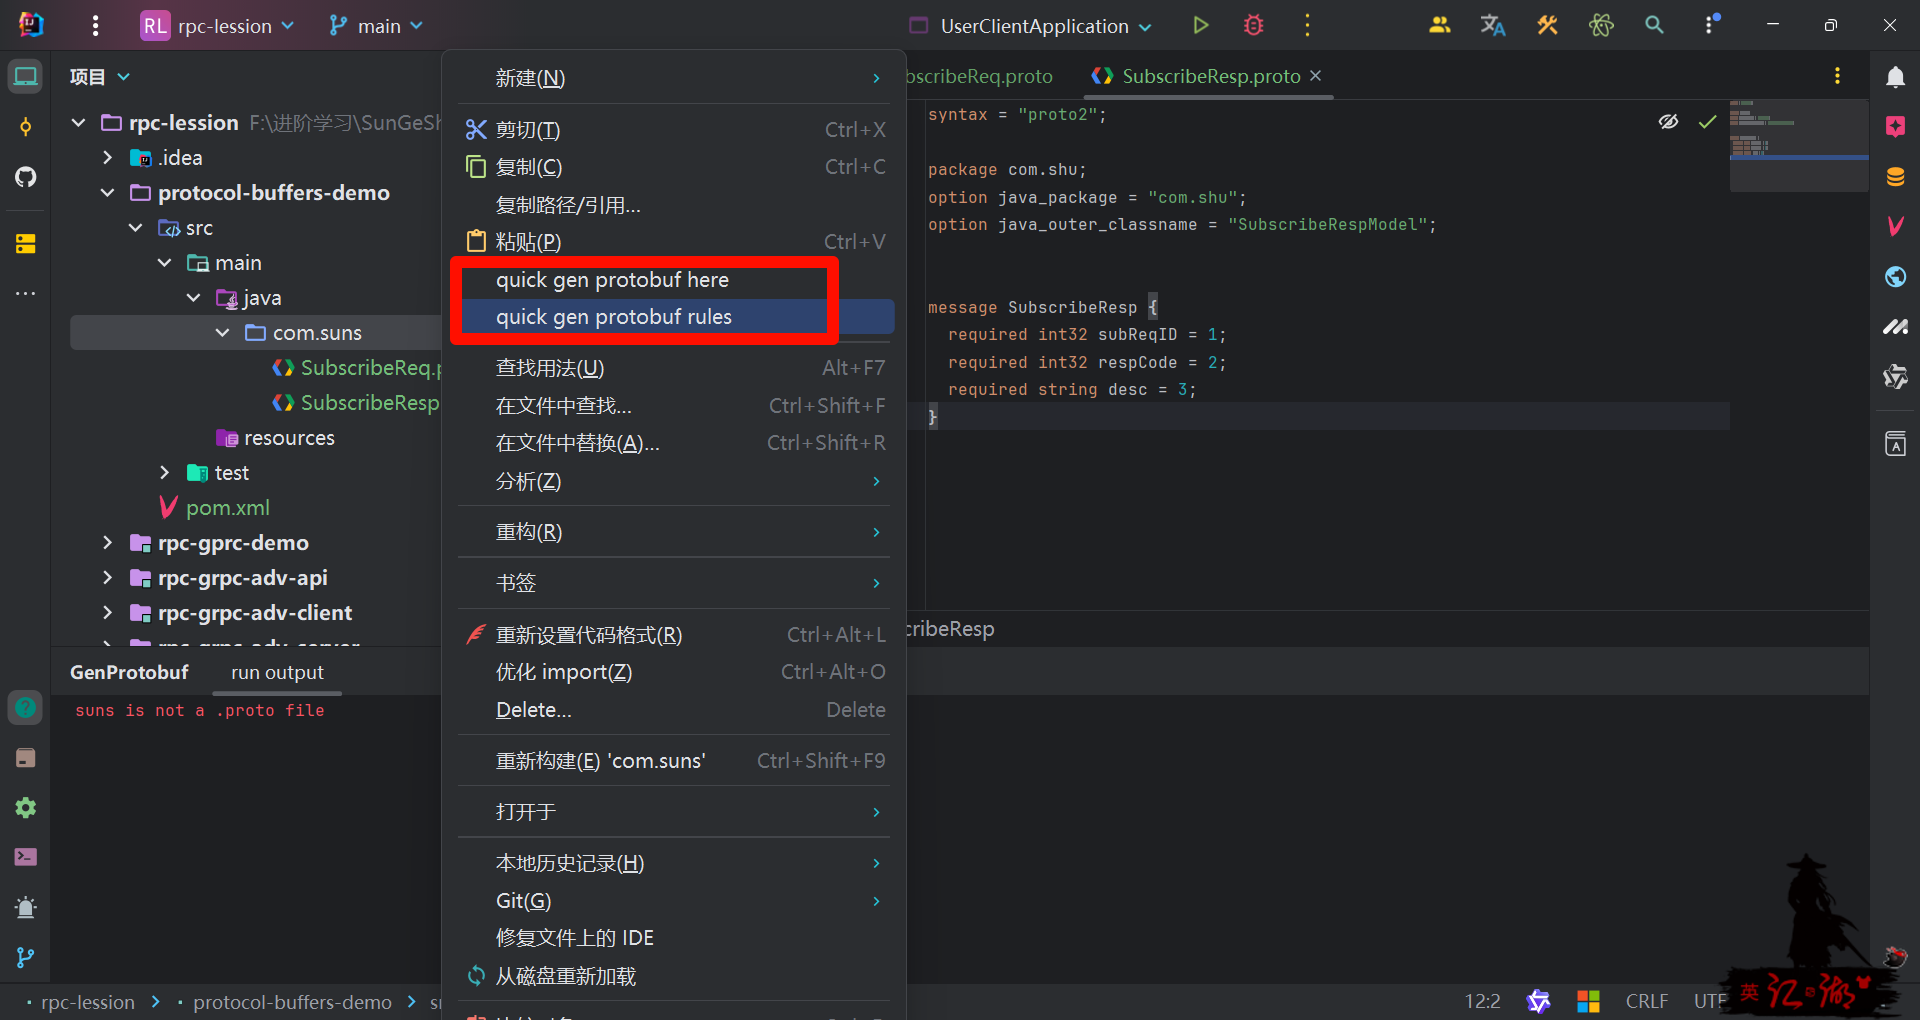This screenshot has height=1020, width=1920.
Task: Click the Debug bug icon
Action: click(x=1253, y=26)
